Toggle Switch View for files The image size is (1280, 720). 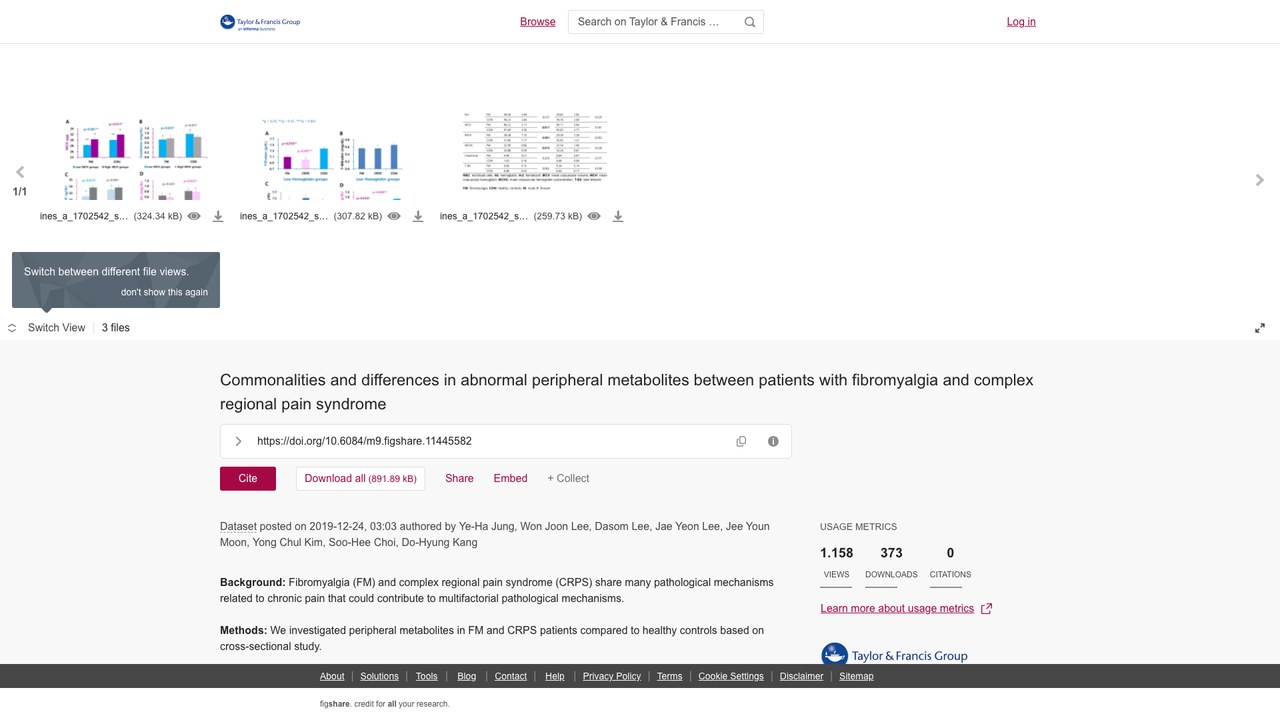tap(47, 328)
